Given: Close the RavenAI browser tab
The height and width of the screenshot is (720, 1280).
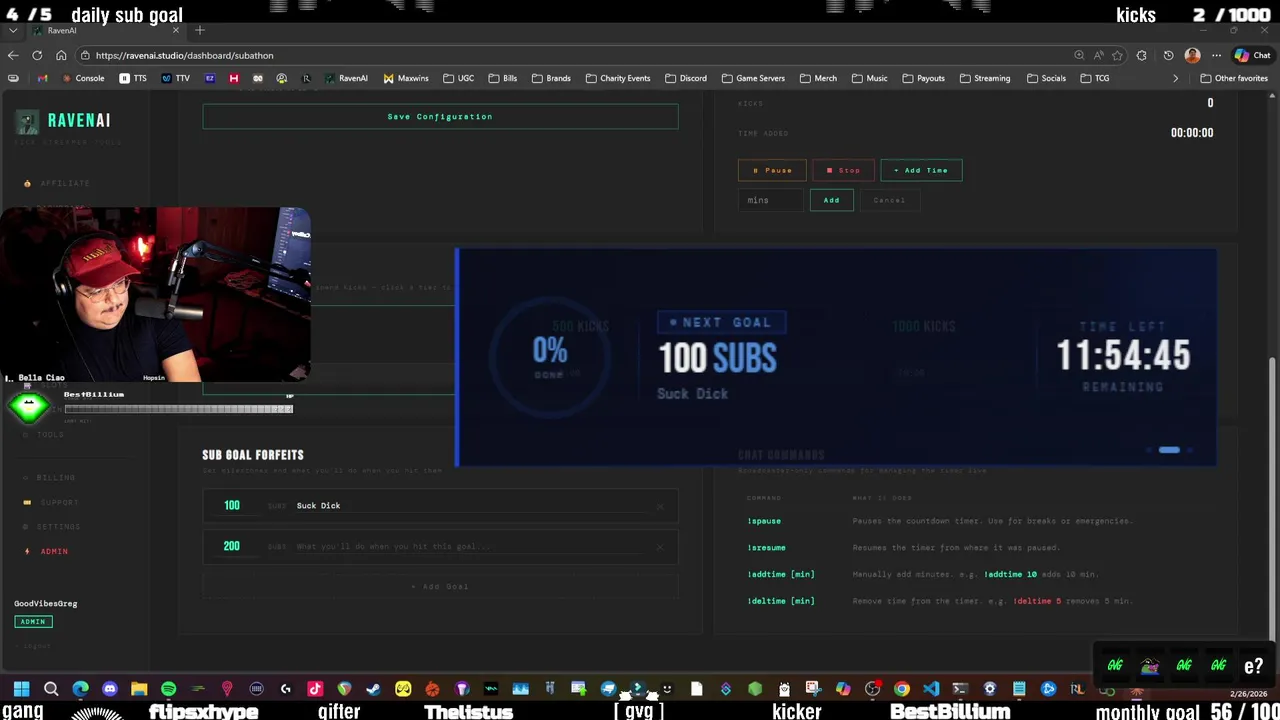Looking at the screenshot, I should coord(176,30).
